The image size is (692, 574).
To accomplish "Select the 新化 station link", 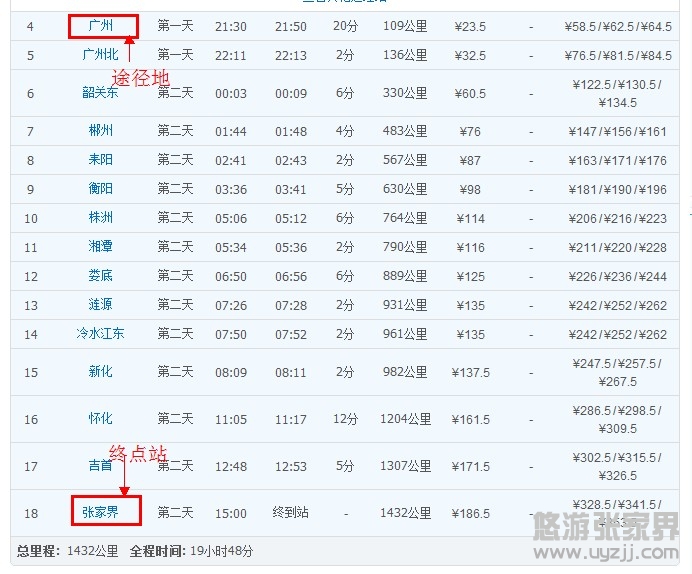I will tap(101, 372).
